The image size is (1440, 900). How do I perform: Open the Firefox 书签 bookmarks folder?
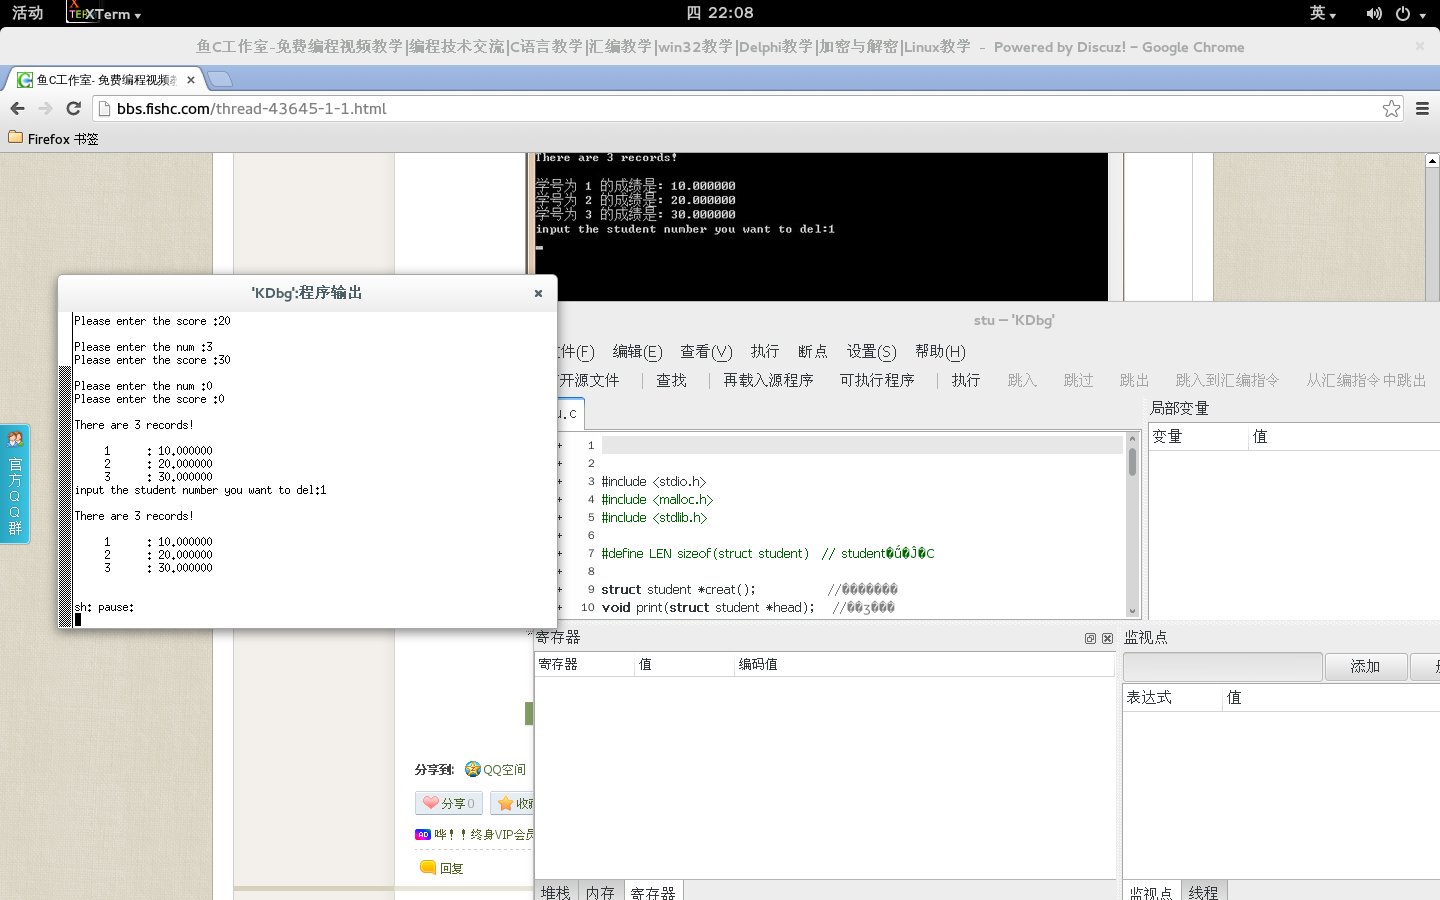pos(54,139)
